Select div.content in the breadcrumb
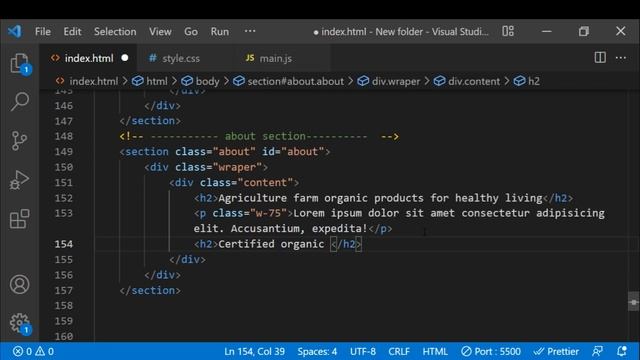 tap(474, 81)
